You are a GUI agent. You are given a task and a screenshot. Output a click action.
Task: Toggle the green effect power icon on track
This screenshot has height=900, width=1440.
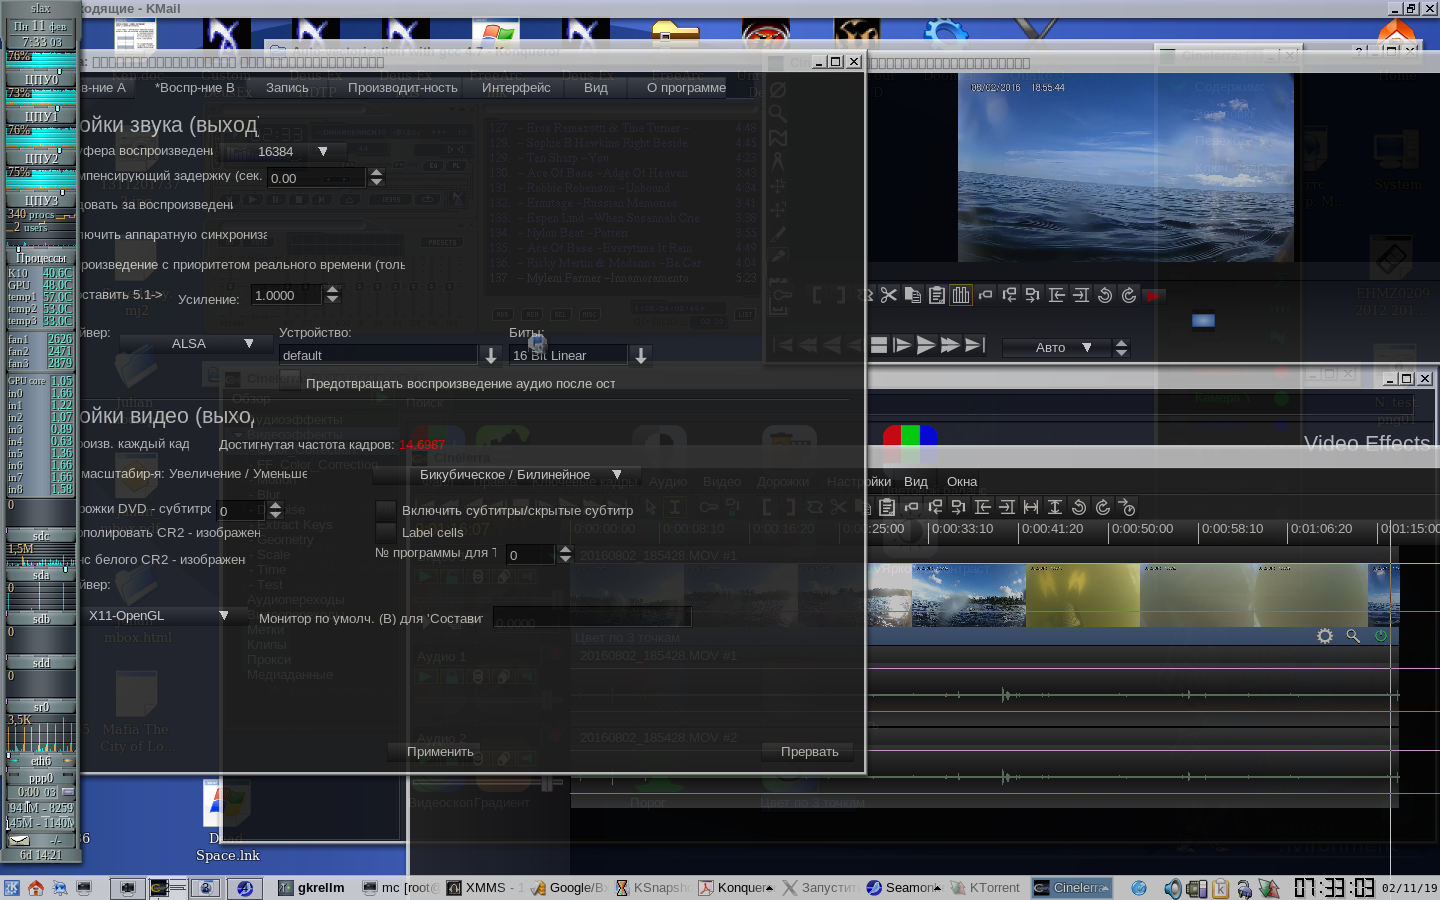coord(1381,636)
